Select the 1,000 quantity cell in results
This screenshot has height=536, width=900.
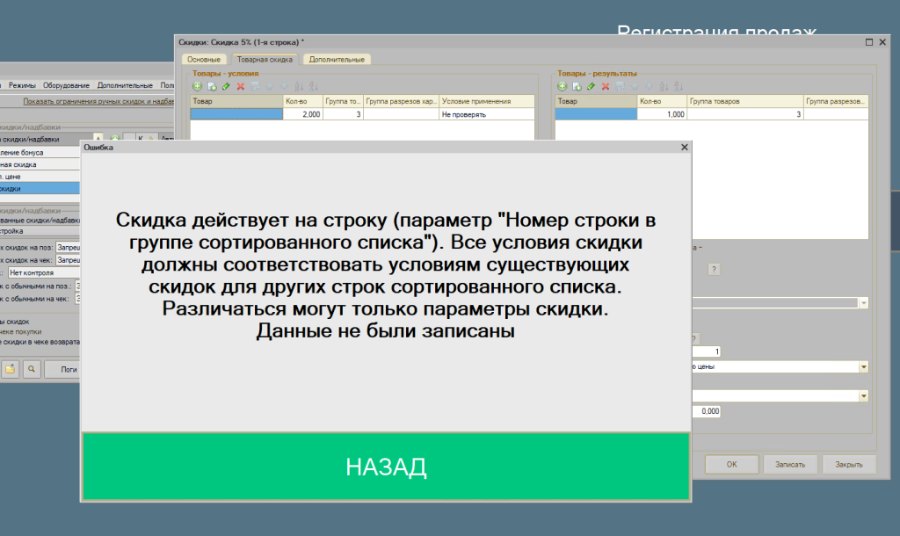662,114
